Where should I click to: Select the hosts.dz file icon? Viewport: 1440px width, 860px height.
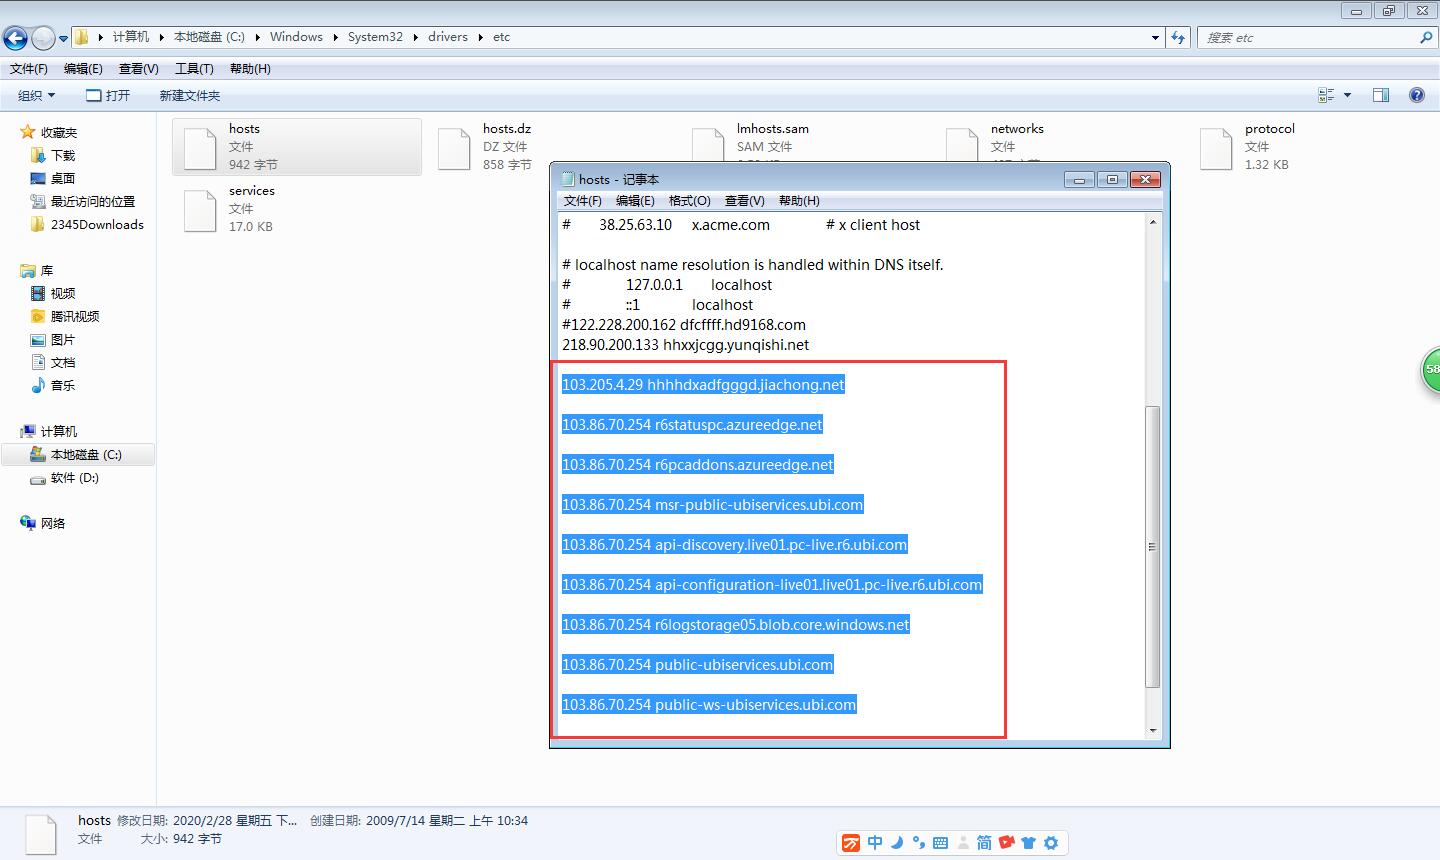pyautogui.click(x=454, y=148)
